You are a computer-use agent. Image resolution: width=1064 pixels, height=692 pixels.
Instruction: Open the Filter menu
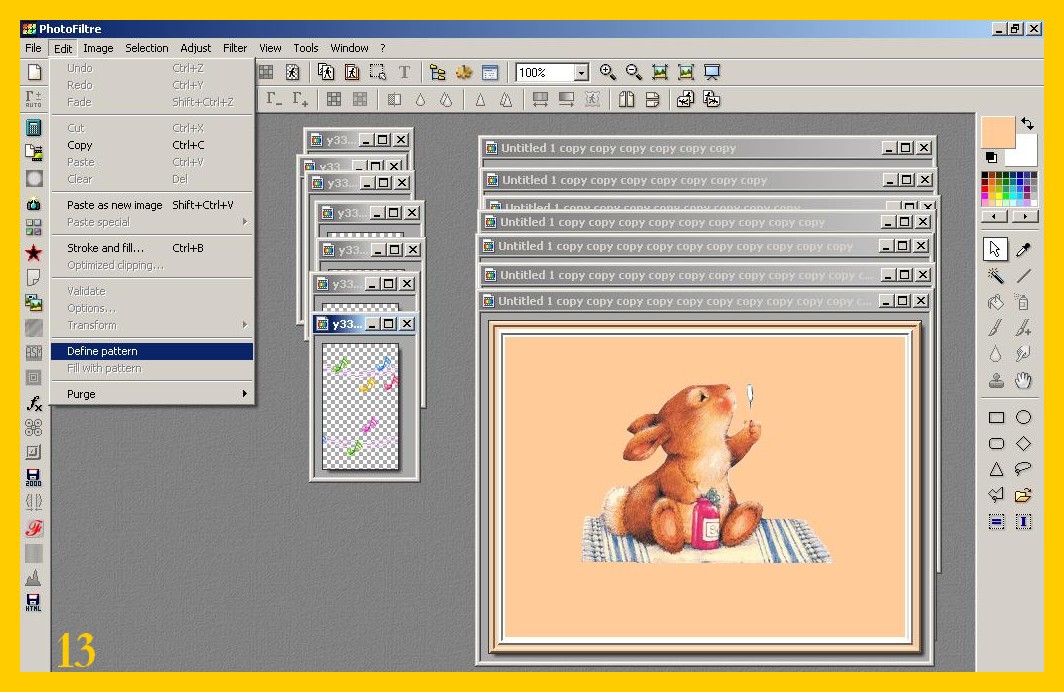coord(235,48)
